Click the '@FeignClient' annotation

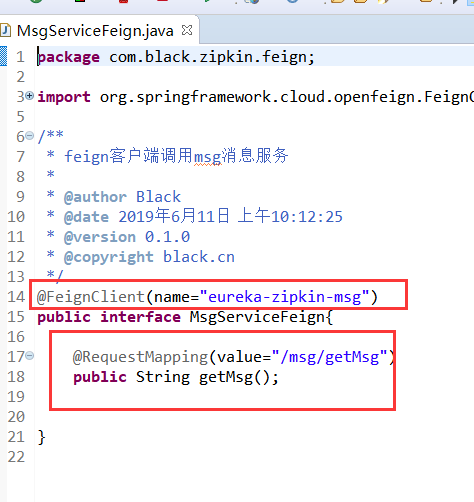pos(91,297)
